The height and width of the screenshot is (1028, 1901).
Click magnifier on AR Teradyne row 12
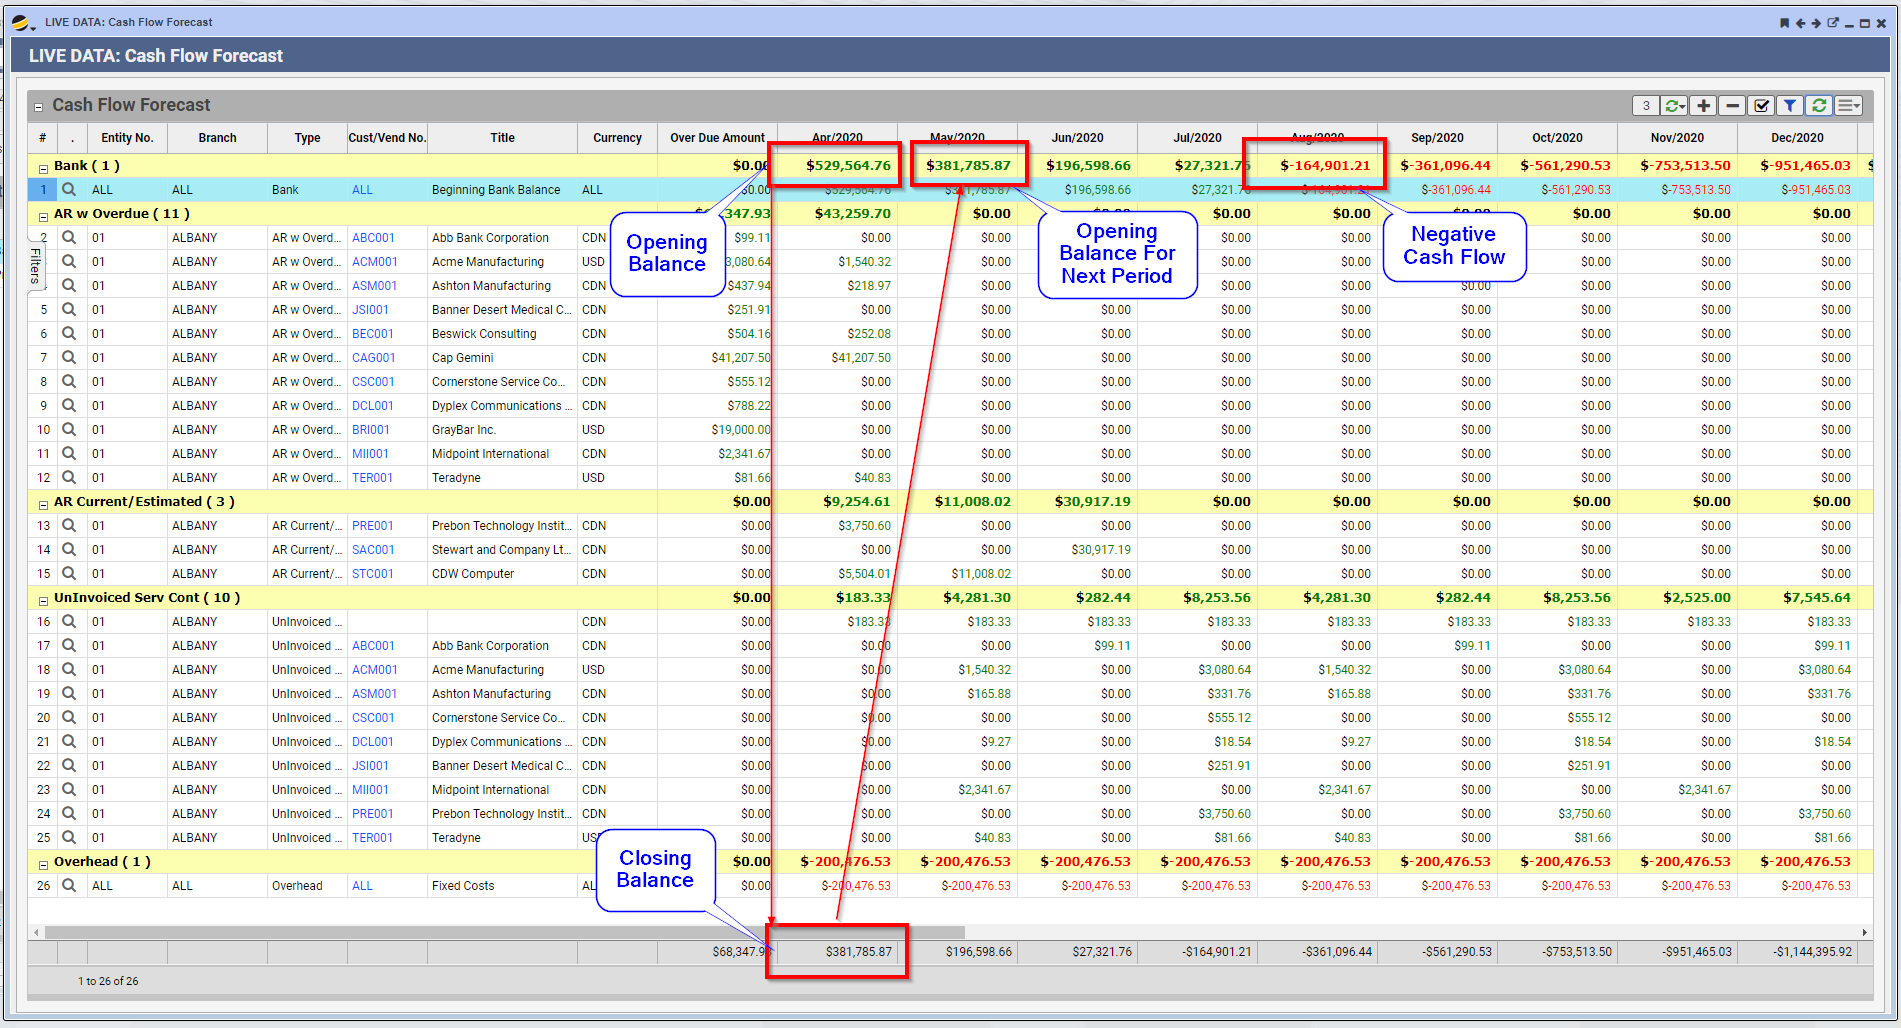[x=69, y=477]
